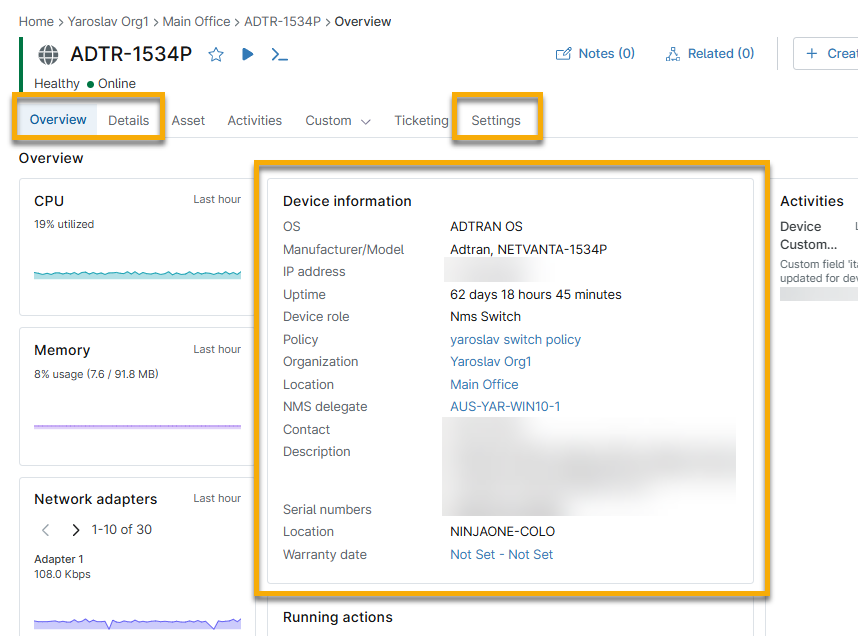Open Related (0) items
858x636 pixels.
[709, 54]
